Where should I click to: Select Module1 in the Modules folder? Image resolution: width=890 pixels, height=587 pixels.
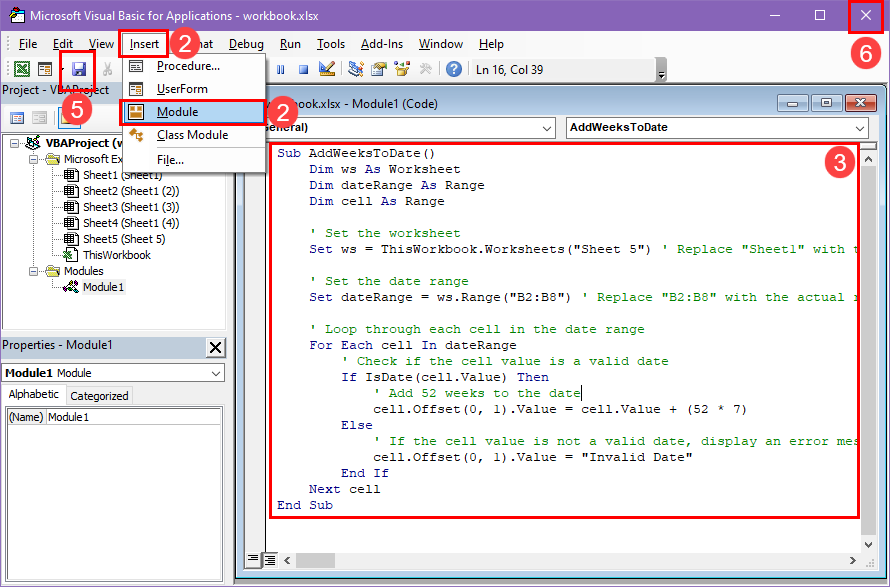pyautogui.click(x=103, y=287)
